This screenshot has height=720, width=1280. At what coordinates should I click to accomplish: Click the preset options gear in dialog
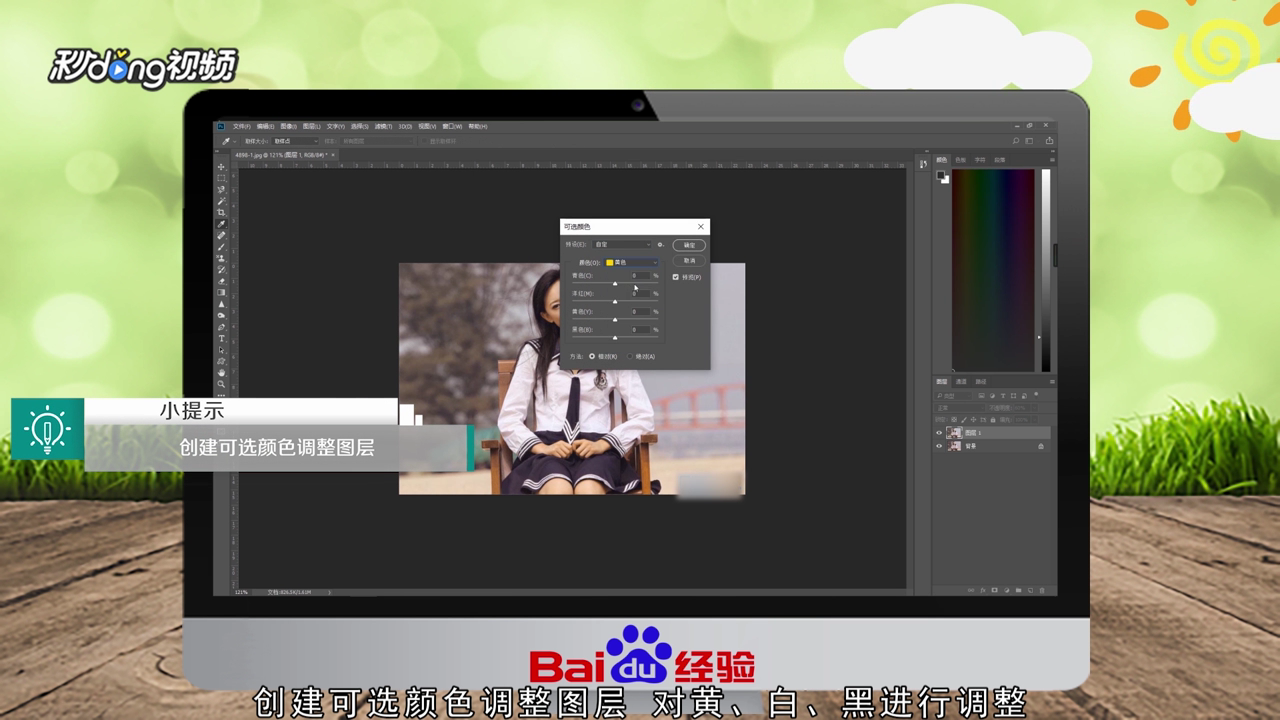660,245
